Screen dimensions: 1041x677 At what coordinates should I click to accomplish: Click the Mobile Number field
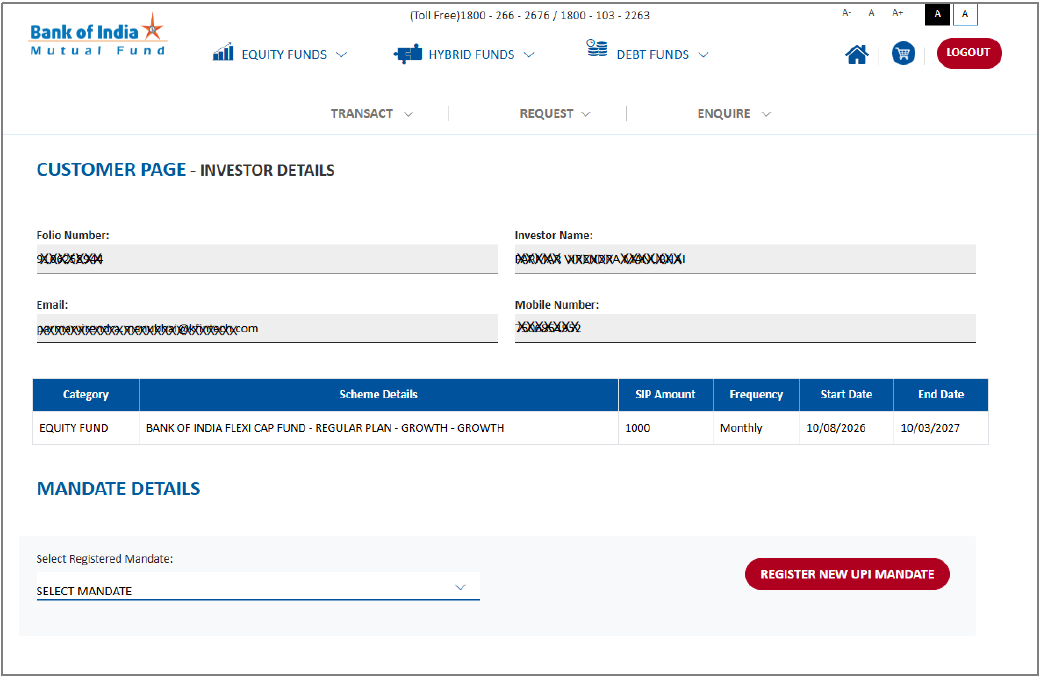745,329
